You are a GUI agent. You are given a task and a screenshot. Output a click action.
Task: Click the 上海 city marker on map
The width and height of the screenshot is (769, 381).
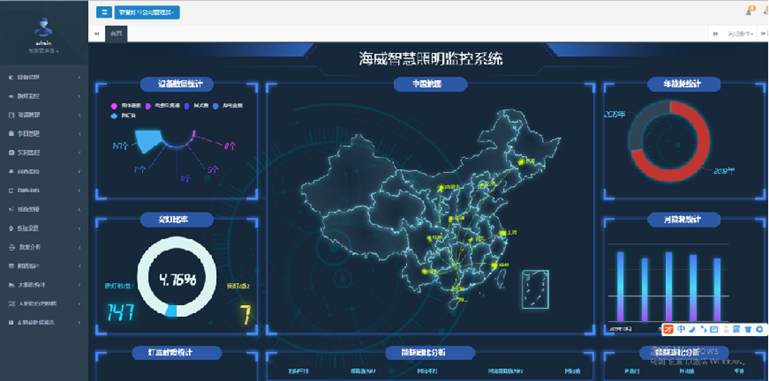(x=502, y=233)
